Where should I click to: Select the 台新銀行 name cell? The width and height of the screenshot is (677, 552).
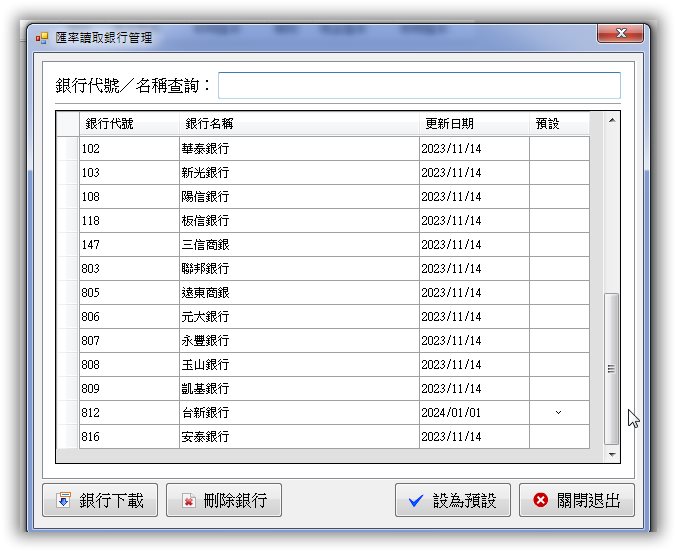pos(299,412)
